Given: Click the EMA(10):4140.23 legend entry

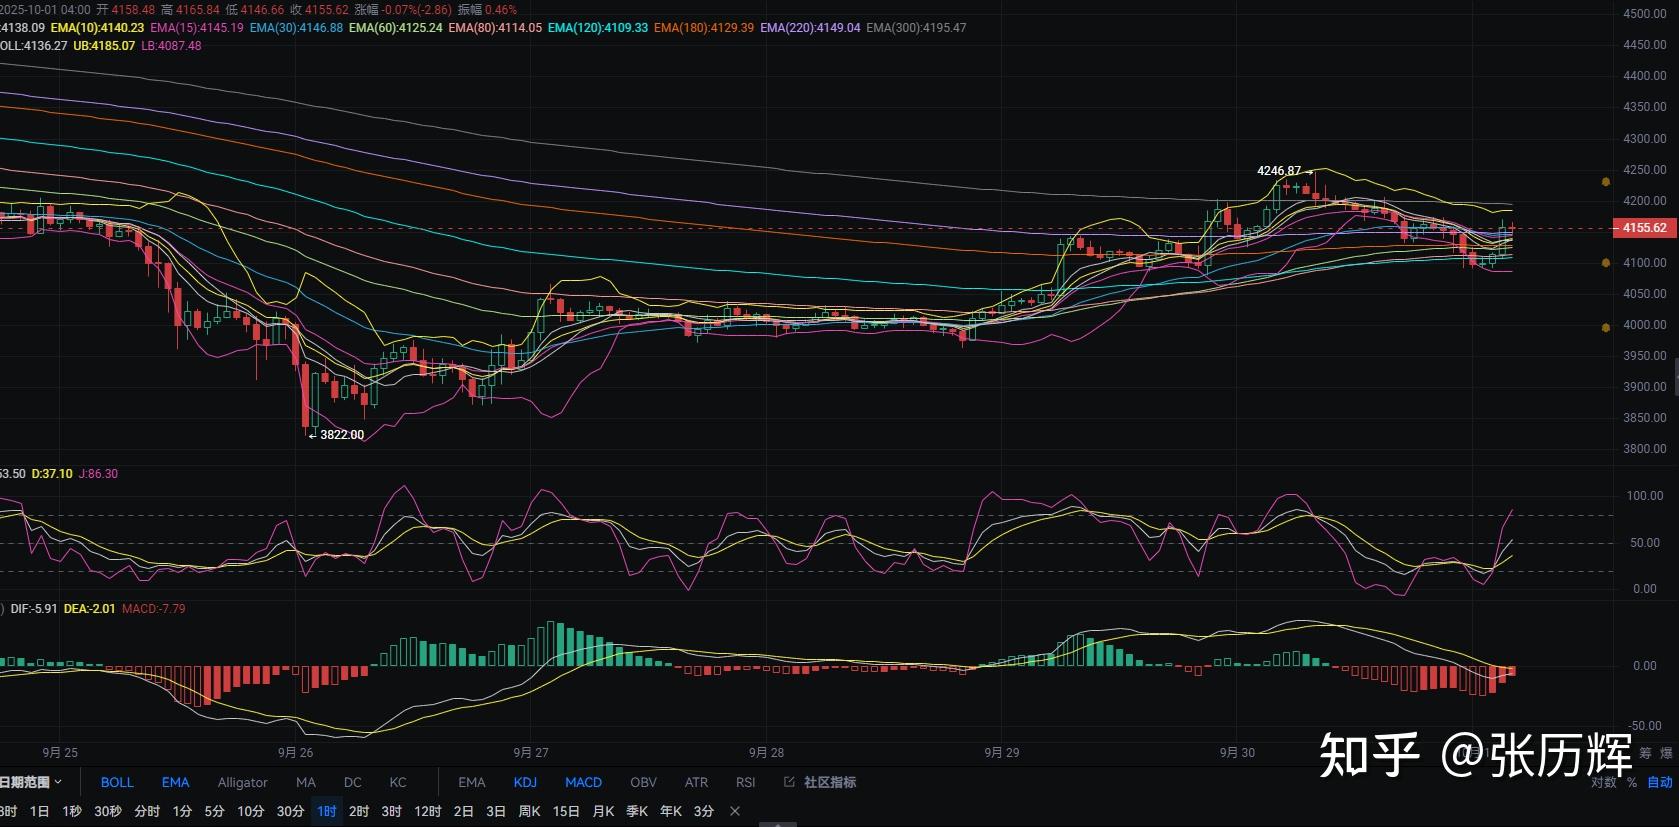Looking at the screenshot, I should click(97, 28).
